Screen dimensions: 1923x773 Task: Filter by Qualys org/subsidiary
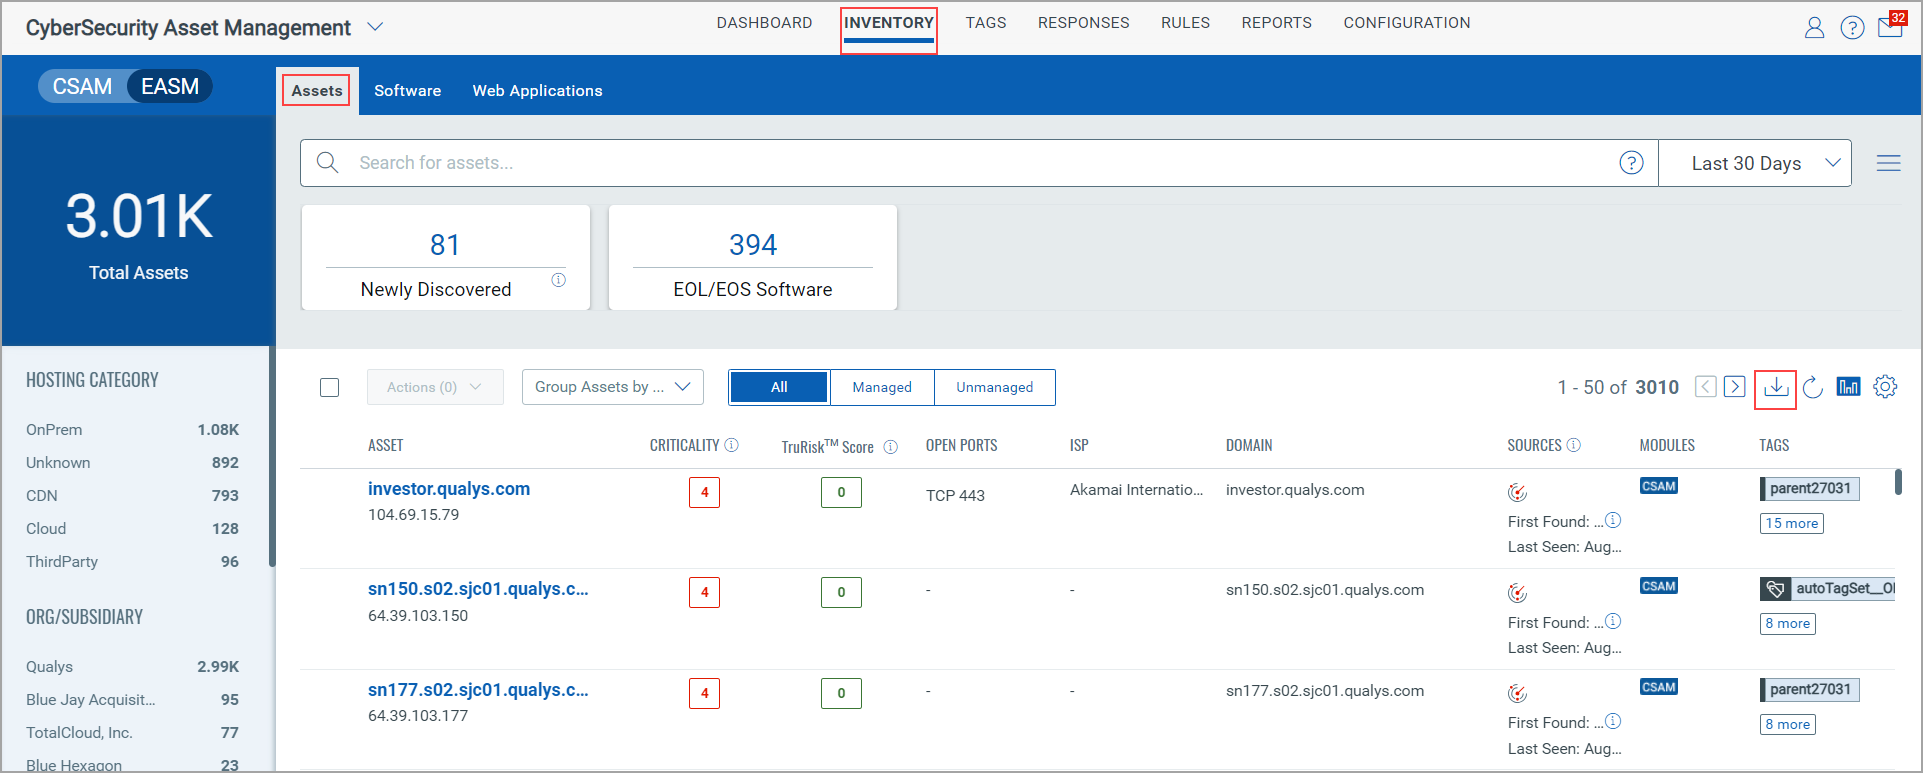[x=132, y=666]
